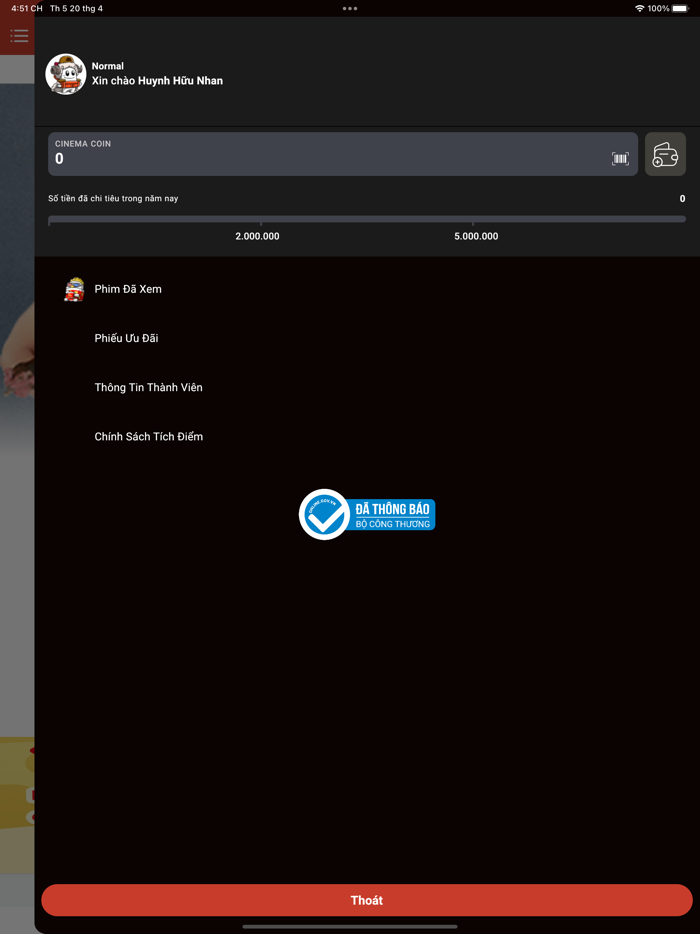Open Thông Tin Thành Viên
The width and height of the screenshot is (700, 934).
tap(148, 388)
